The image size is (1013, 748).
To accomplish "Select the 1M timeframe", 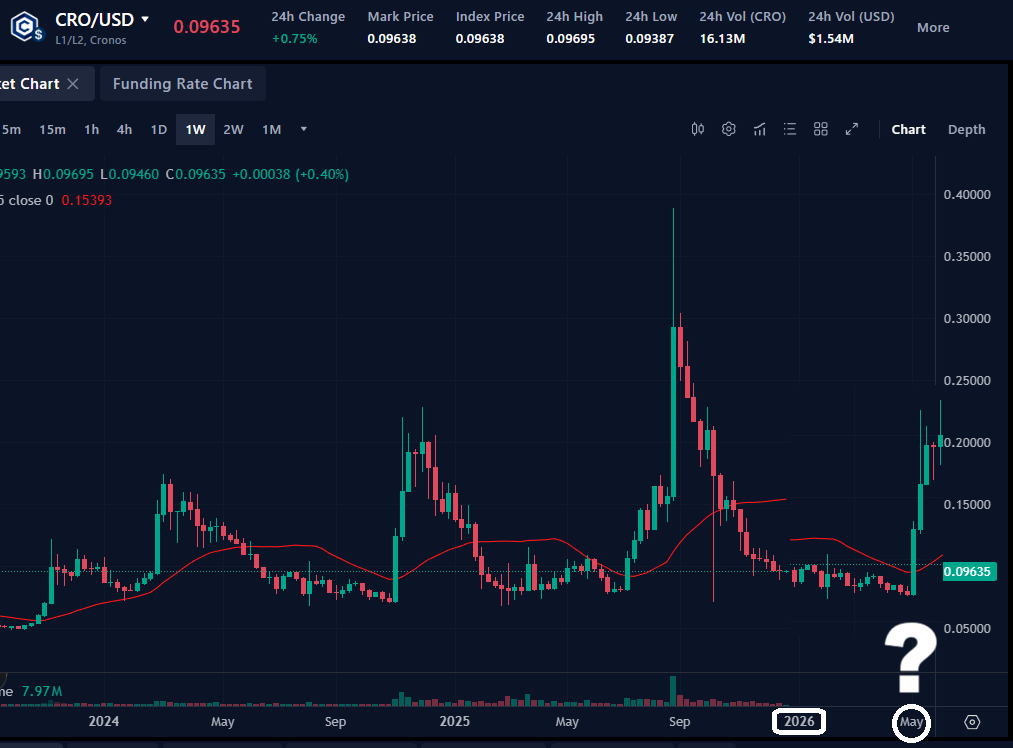I will pyautogui.click(x=271, y=129).
